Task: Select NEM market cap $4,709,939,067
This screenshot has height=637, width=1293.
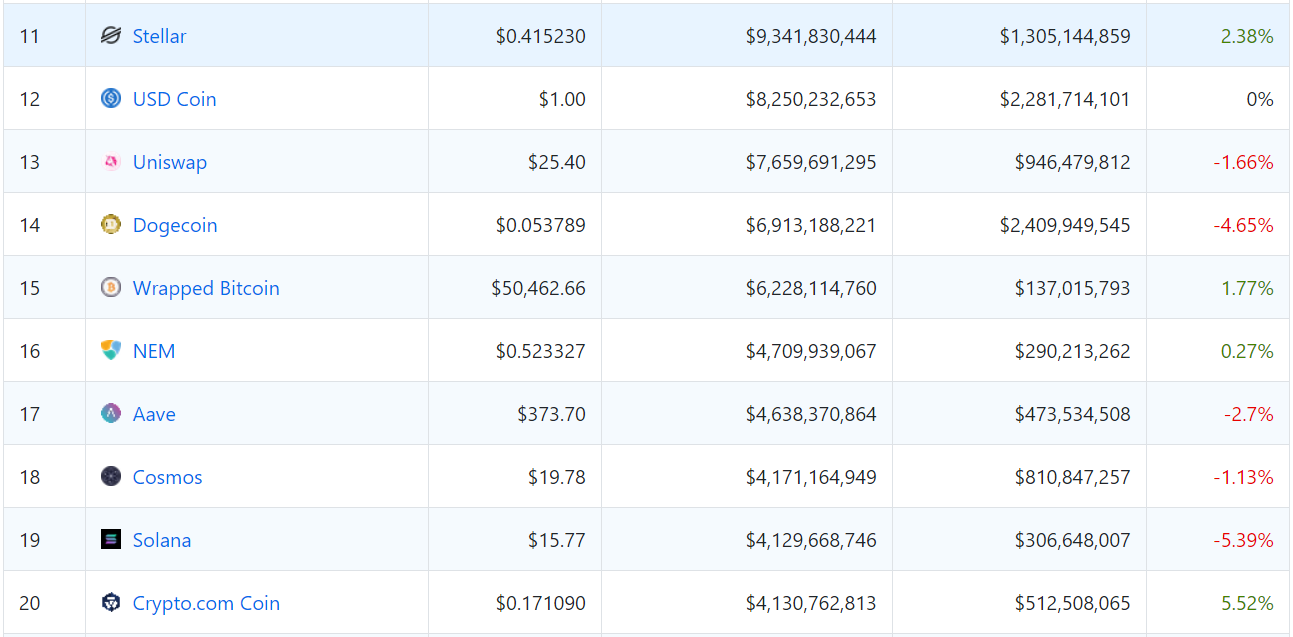Action: (x=811, y=351)
